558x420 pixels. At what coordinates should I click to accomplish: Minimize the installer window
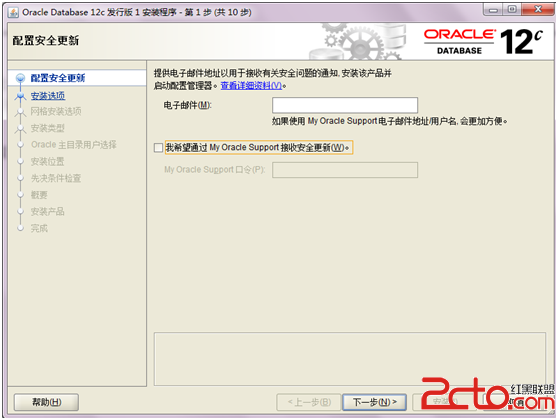pos(493,10)
